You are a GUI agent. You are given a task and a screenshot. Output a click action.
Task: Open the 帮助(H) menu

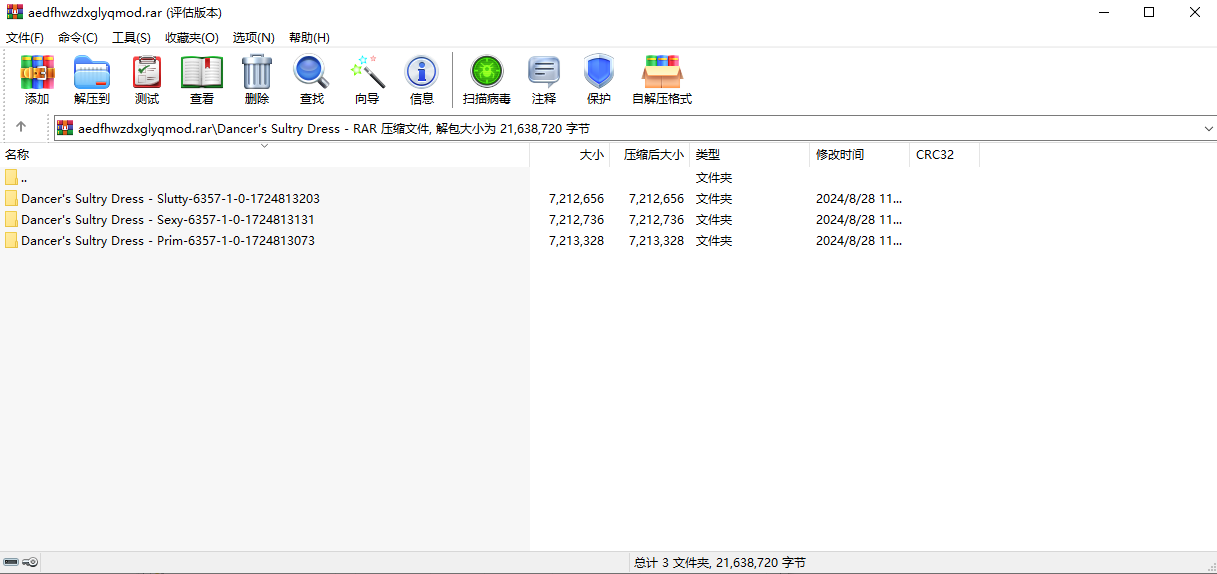pyautogui.click(x=309, y=37)
